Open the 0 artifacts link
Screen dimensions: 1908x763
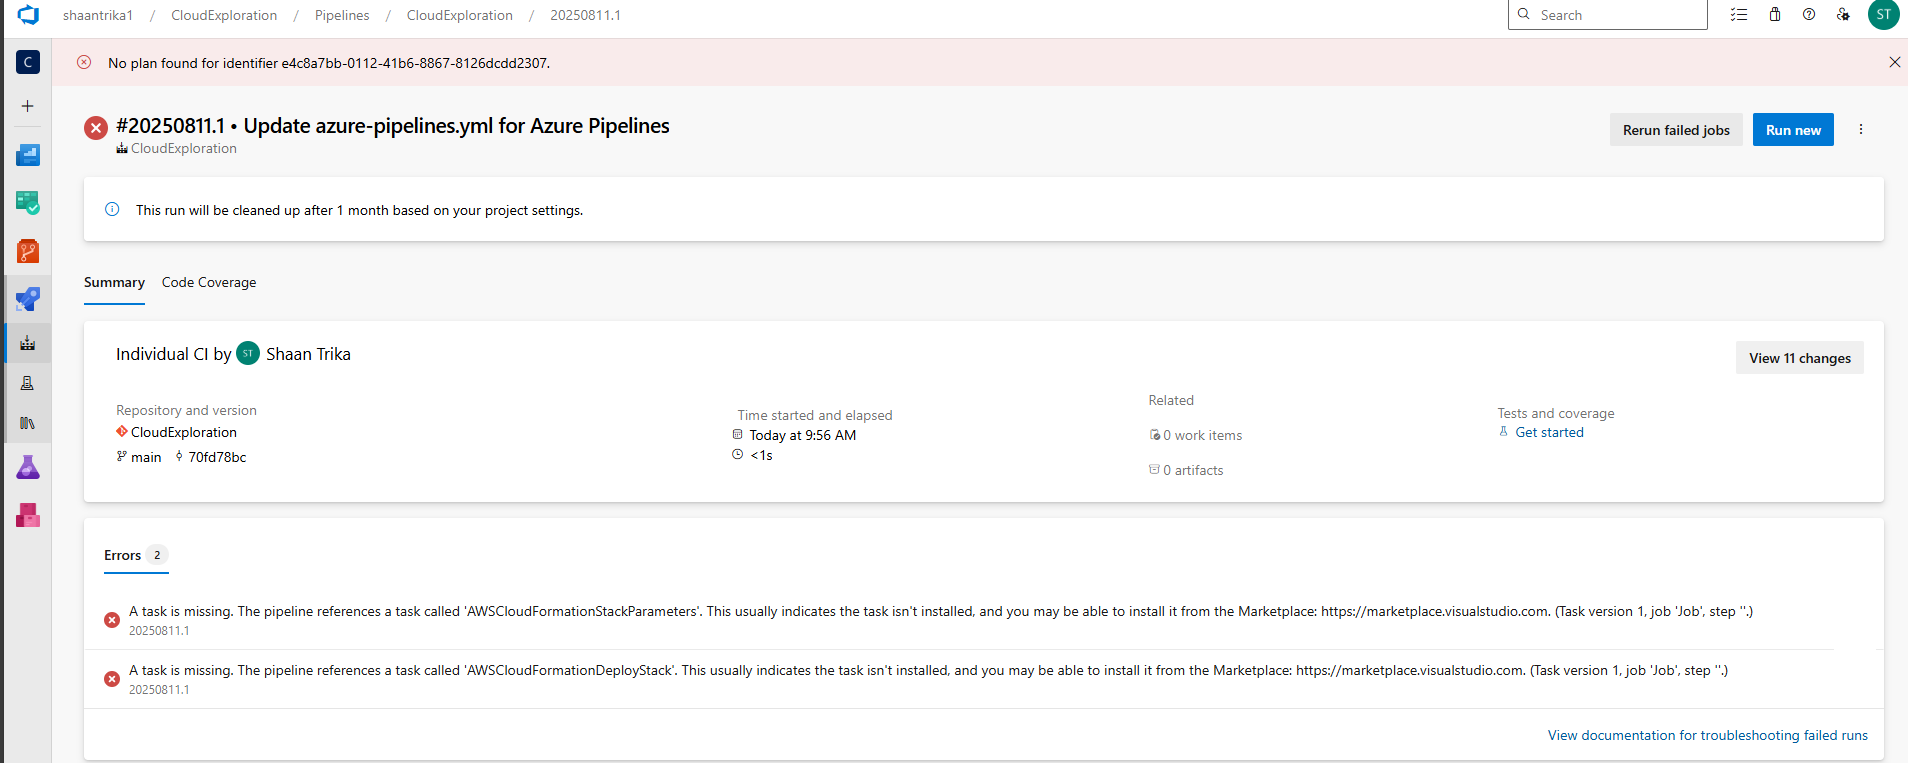(1186, 470)
